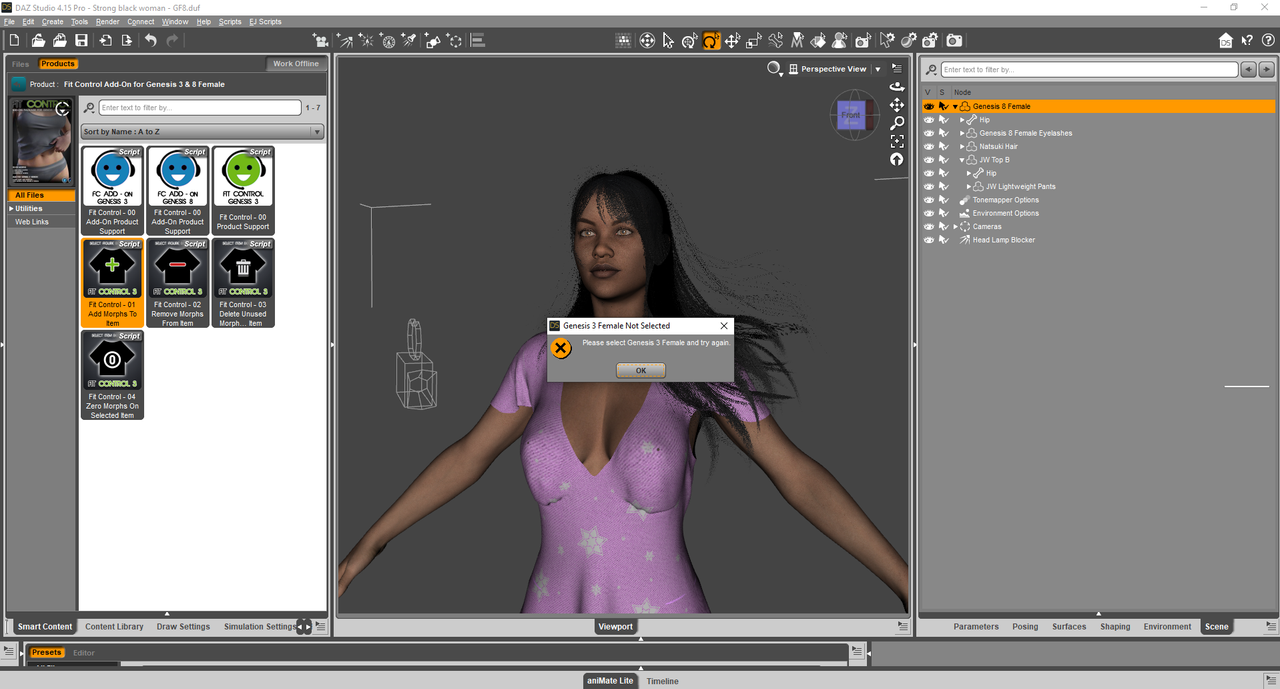Hide Genesis 8 Female with eye icon
Viewport: 1280px width, 689px height.
click(x=928, y=106)
